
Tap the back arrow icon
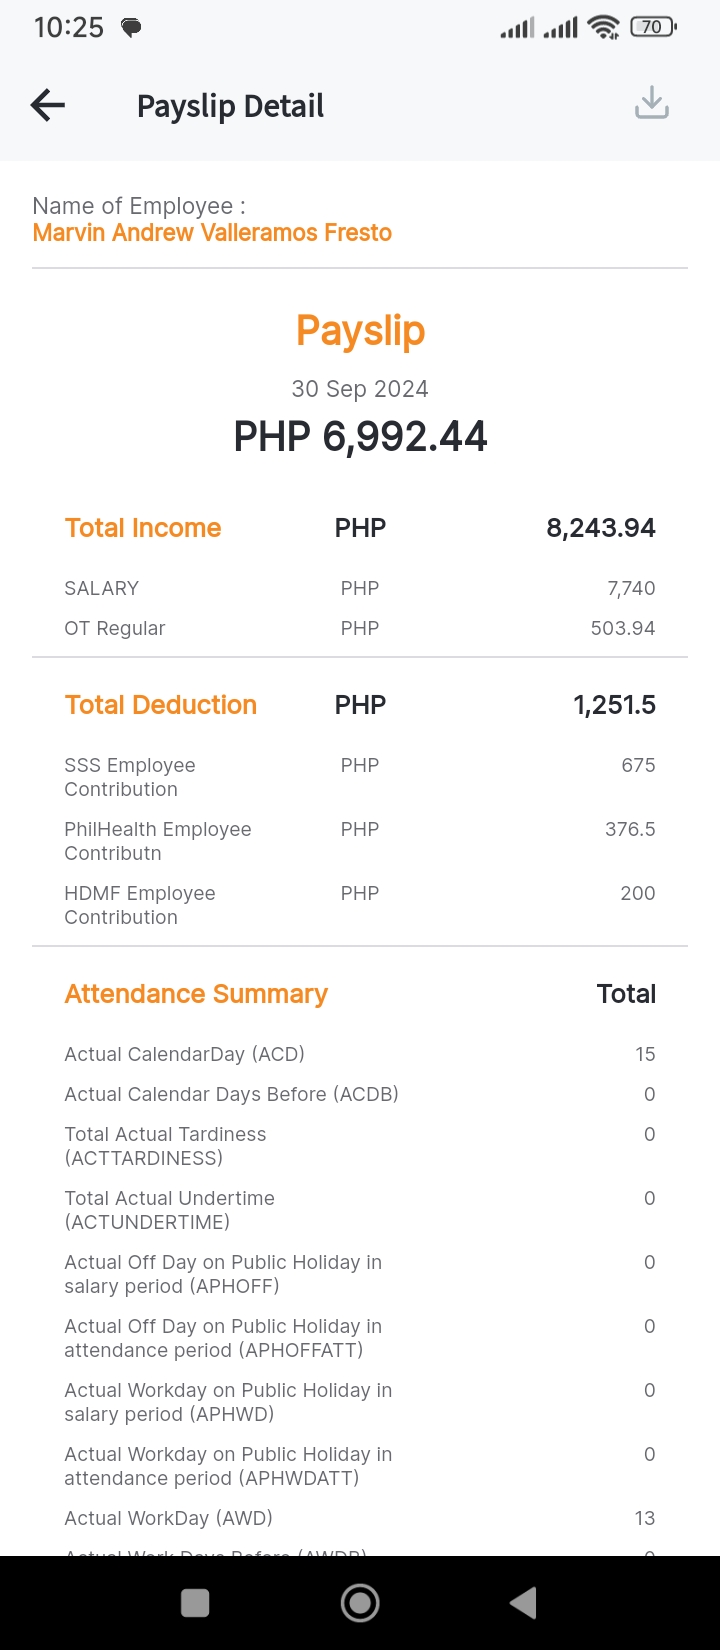(x=48, y=105)
